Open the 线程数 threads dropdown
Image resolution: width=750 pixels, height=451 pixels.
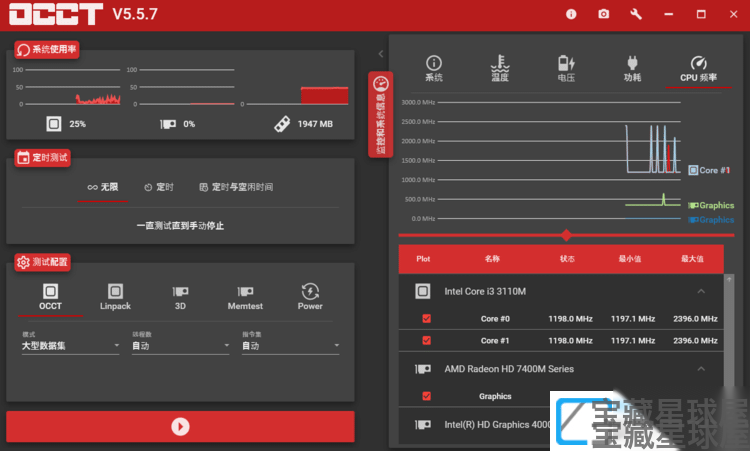(180, 345)
